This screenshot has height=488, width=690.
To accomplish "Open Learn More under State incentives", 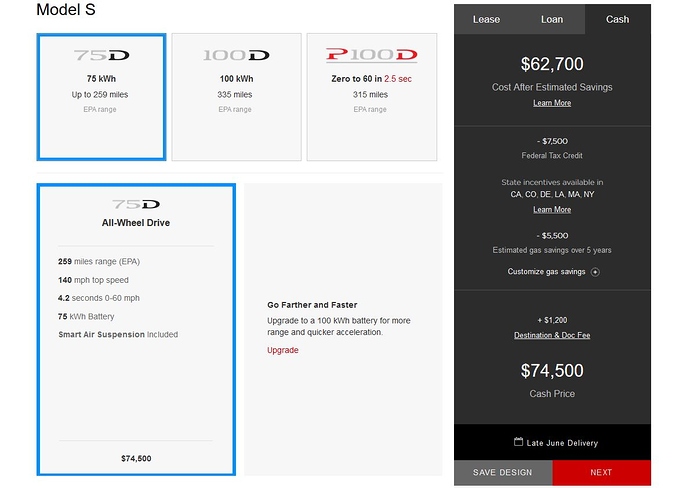I will [x=552, y=210].
